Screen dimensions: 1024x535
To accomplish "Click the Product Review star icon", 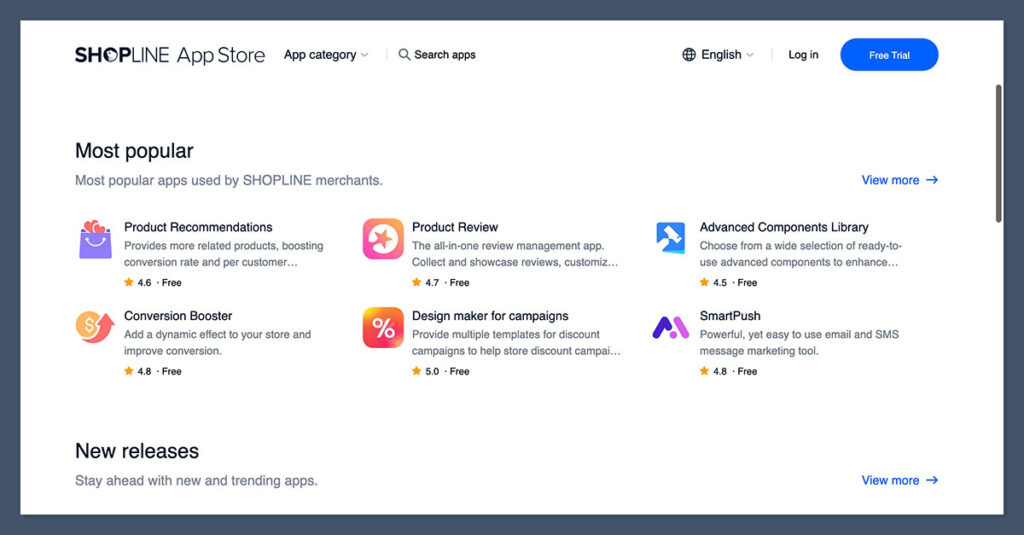I will tap(383, 239).
